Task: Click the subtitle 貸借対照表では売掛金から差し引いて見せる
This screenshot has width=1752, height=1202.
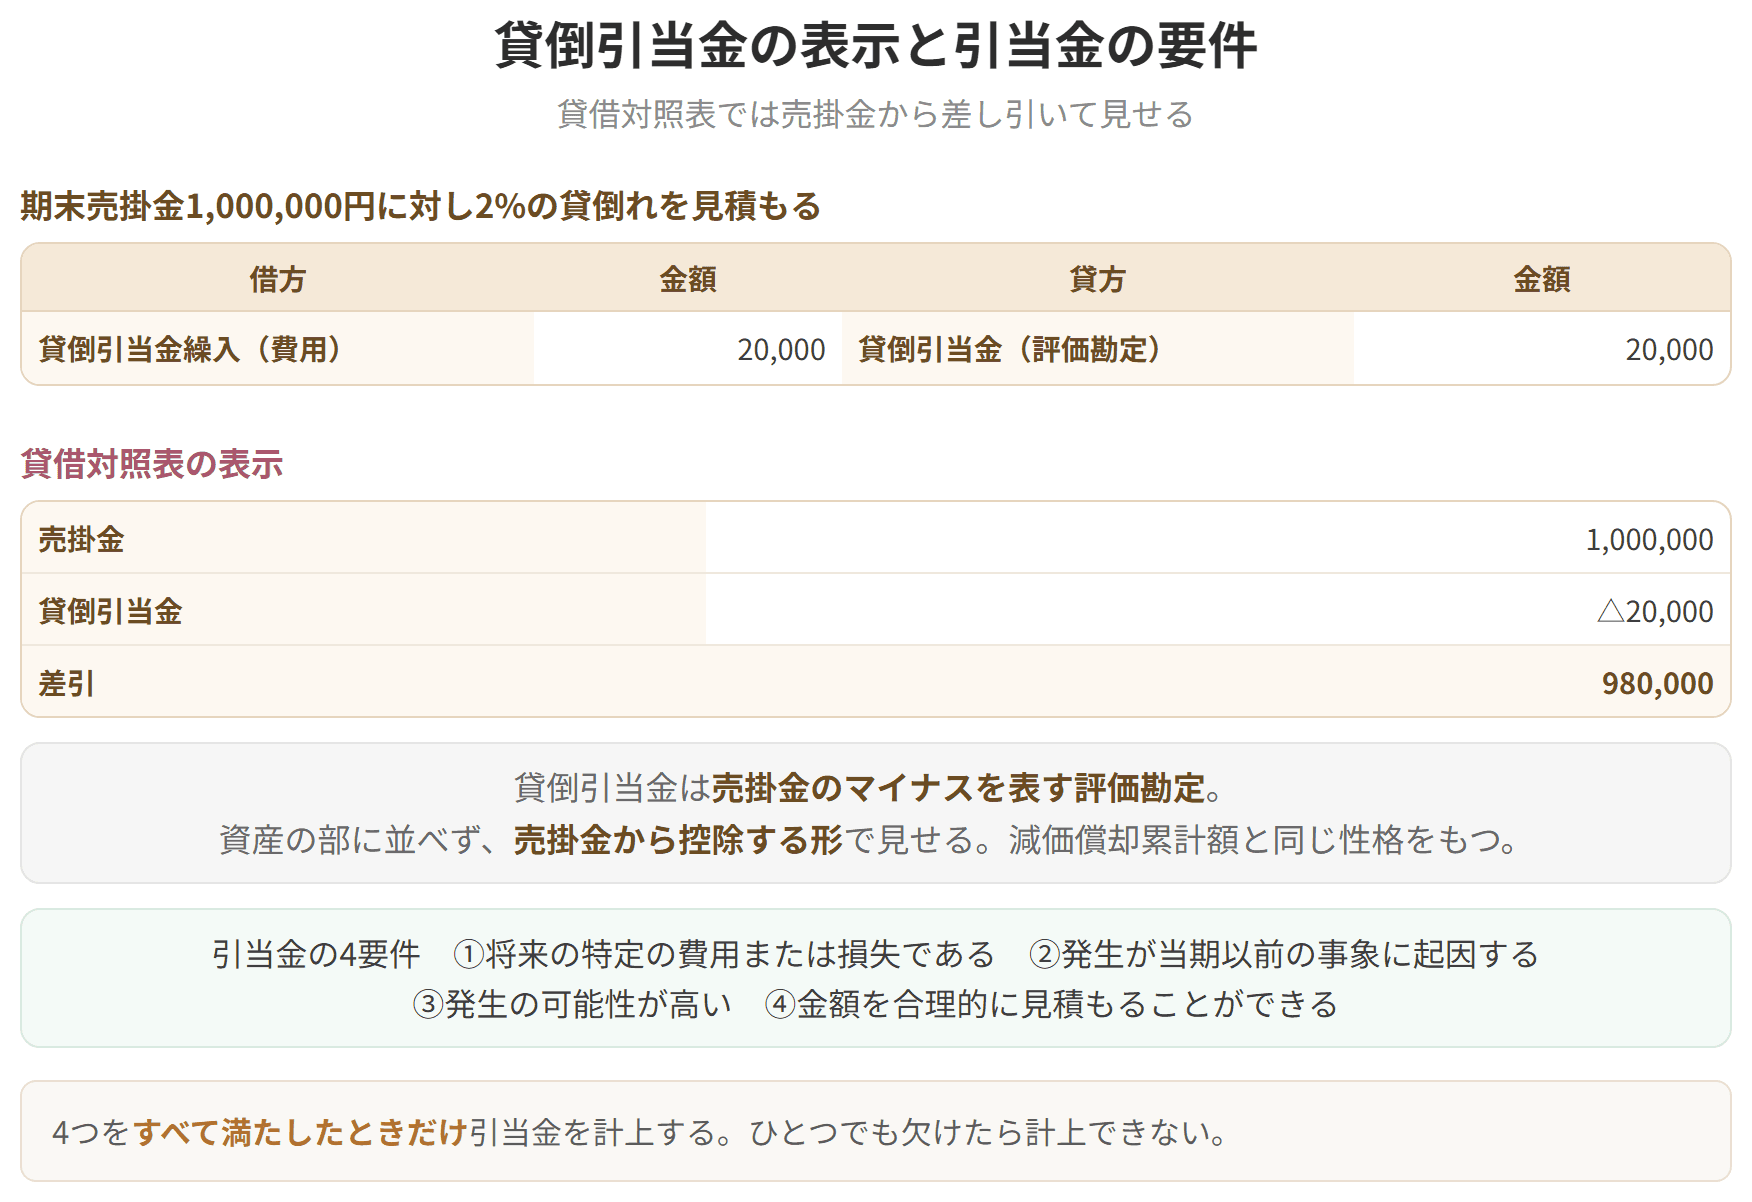Action: [x=876, y=115]
